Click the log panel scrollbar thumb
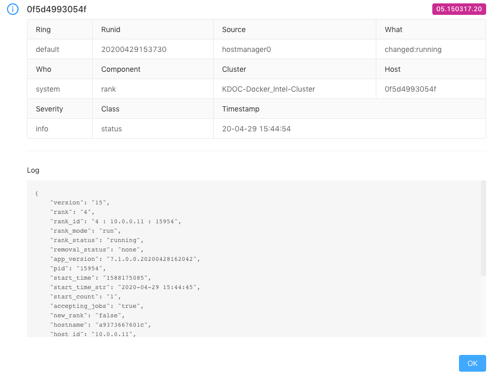500x375 pixels. point(483,228)
